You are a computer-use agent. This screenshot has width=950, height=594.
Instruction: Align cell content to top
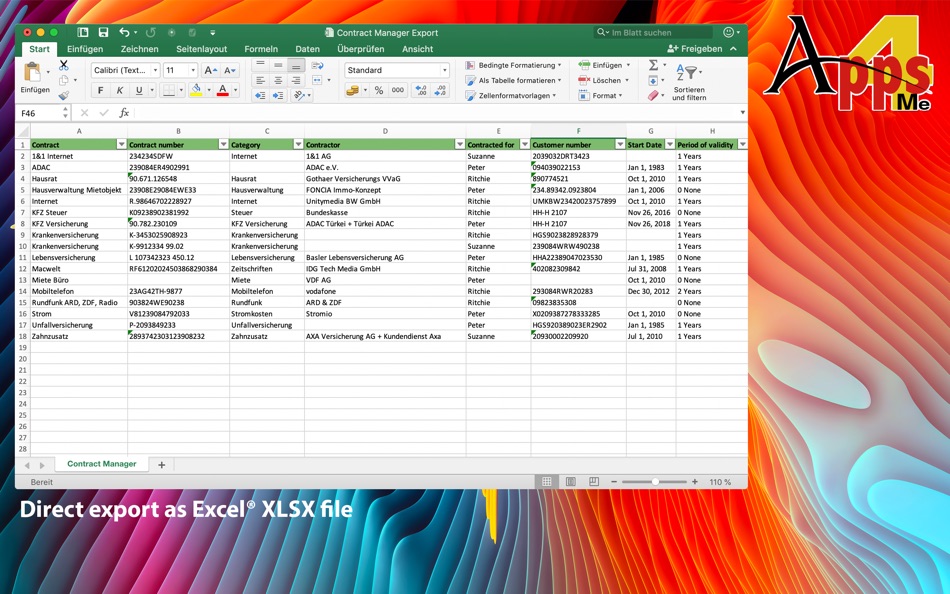[x=260, y=65]
